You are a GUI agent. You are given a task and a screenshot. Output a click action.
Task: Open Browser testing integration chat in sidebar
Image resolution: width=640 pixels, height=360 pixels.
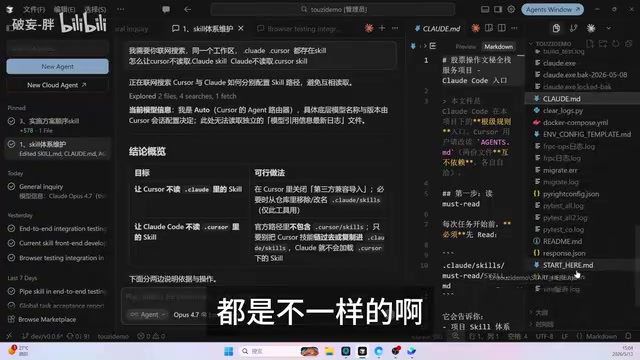[x=57, y=258]
